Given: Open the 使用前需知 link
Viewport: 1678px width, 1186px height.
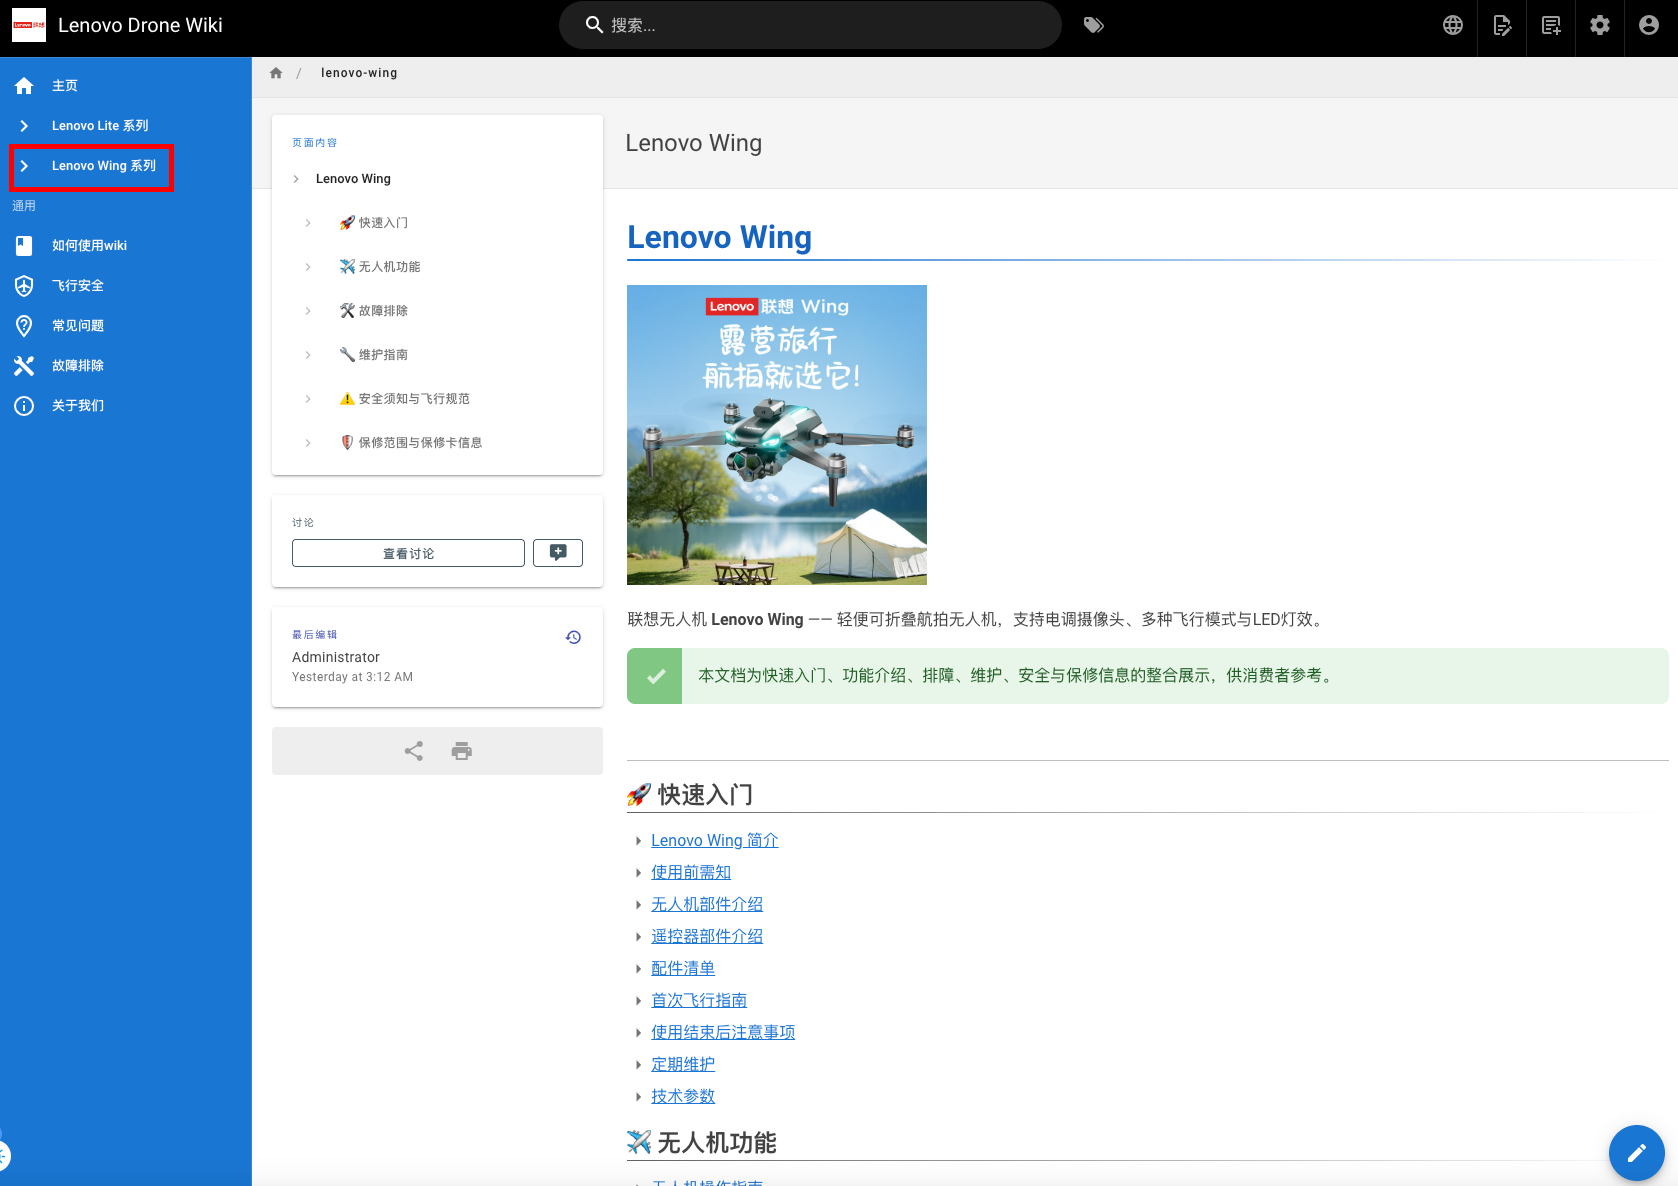Looking at the screenshot, I should 691,873.
